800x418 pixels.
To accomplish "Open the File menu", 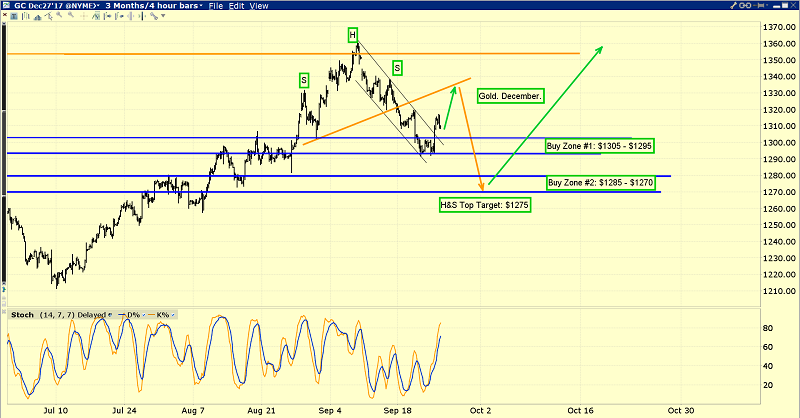I will pyautogui.click(x=216, y=6).
